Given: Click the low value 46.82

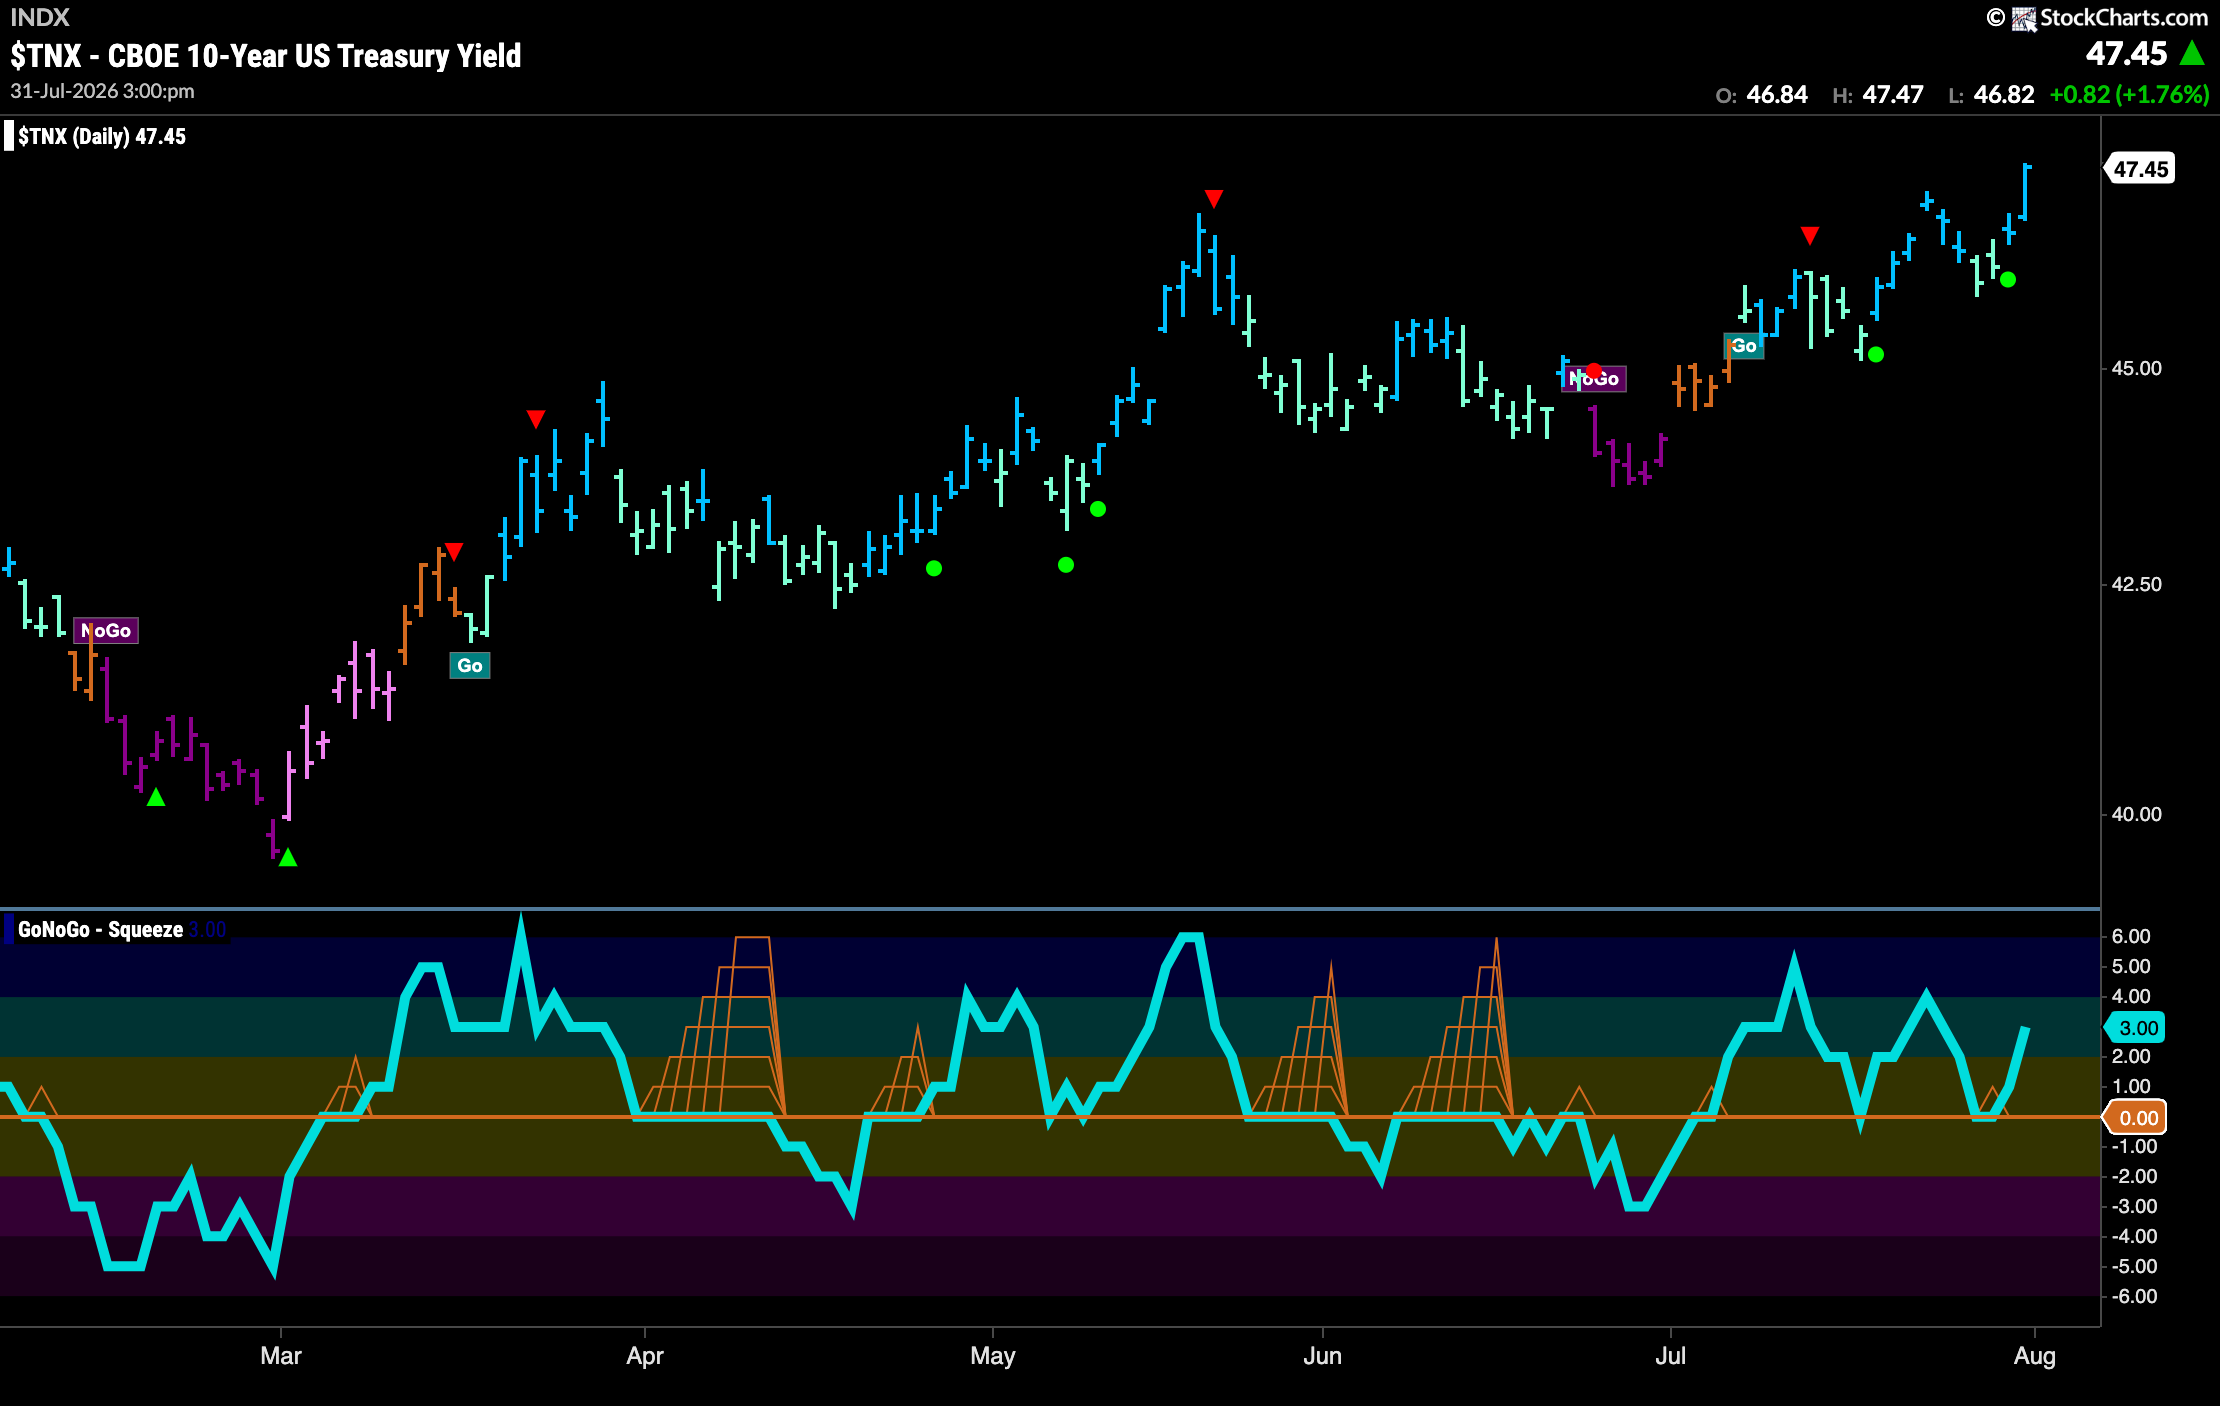Looking at the screenshot, I should click(x=2004, y=94).
